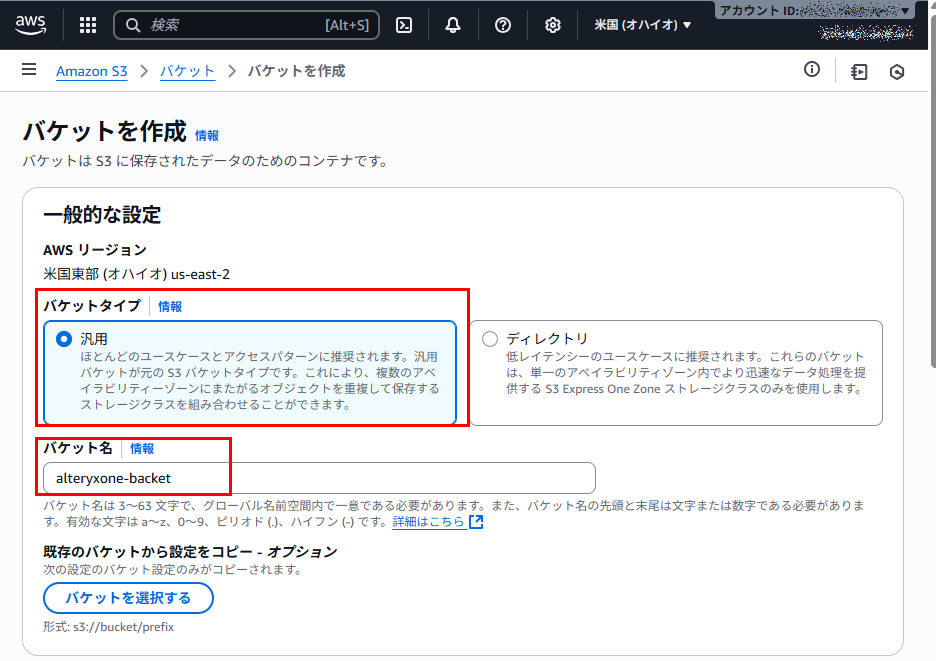This screenshot has width=936, height=661.
Task: Open the settings gear icon
Action: (x=553, y=25)
